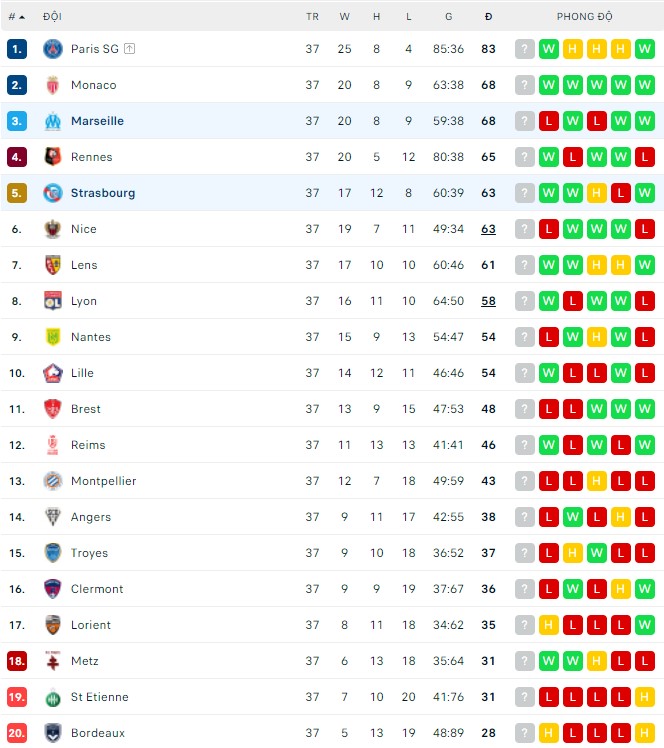Click the promotion icon beside Paris SG
This screenshot has width=664, height=748.
[x=130, y=49]
